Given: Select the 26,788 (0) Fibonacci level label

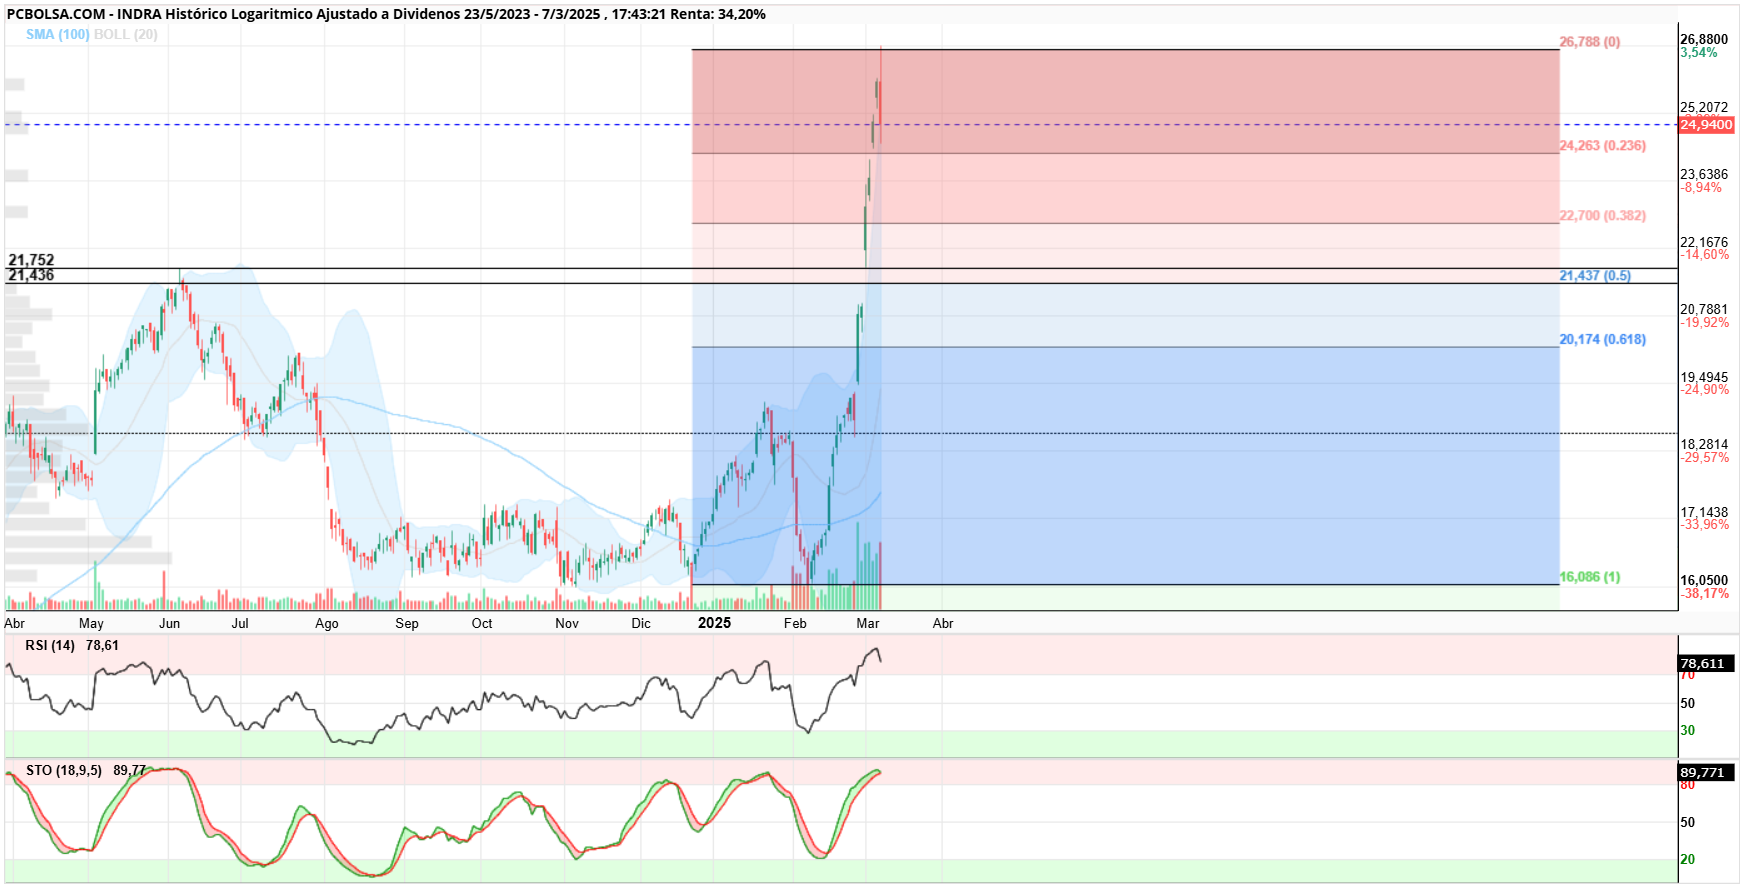Looking at the screenshot, I should pyautogui.click(x=1590, y=42).
